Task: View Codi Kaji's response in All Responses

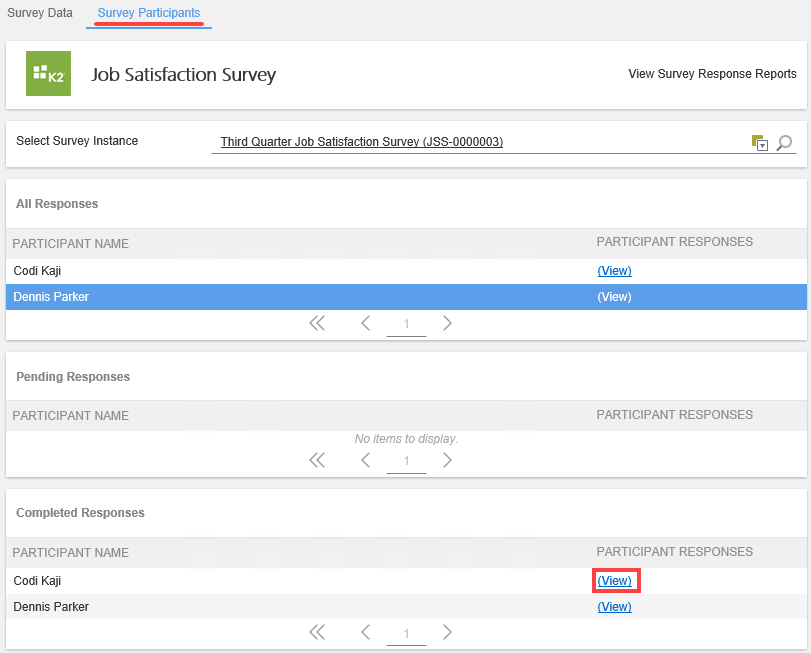Action: pyautogui.click(x=614, y=271)
